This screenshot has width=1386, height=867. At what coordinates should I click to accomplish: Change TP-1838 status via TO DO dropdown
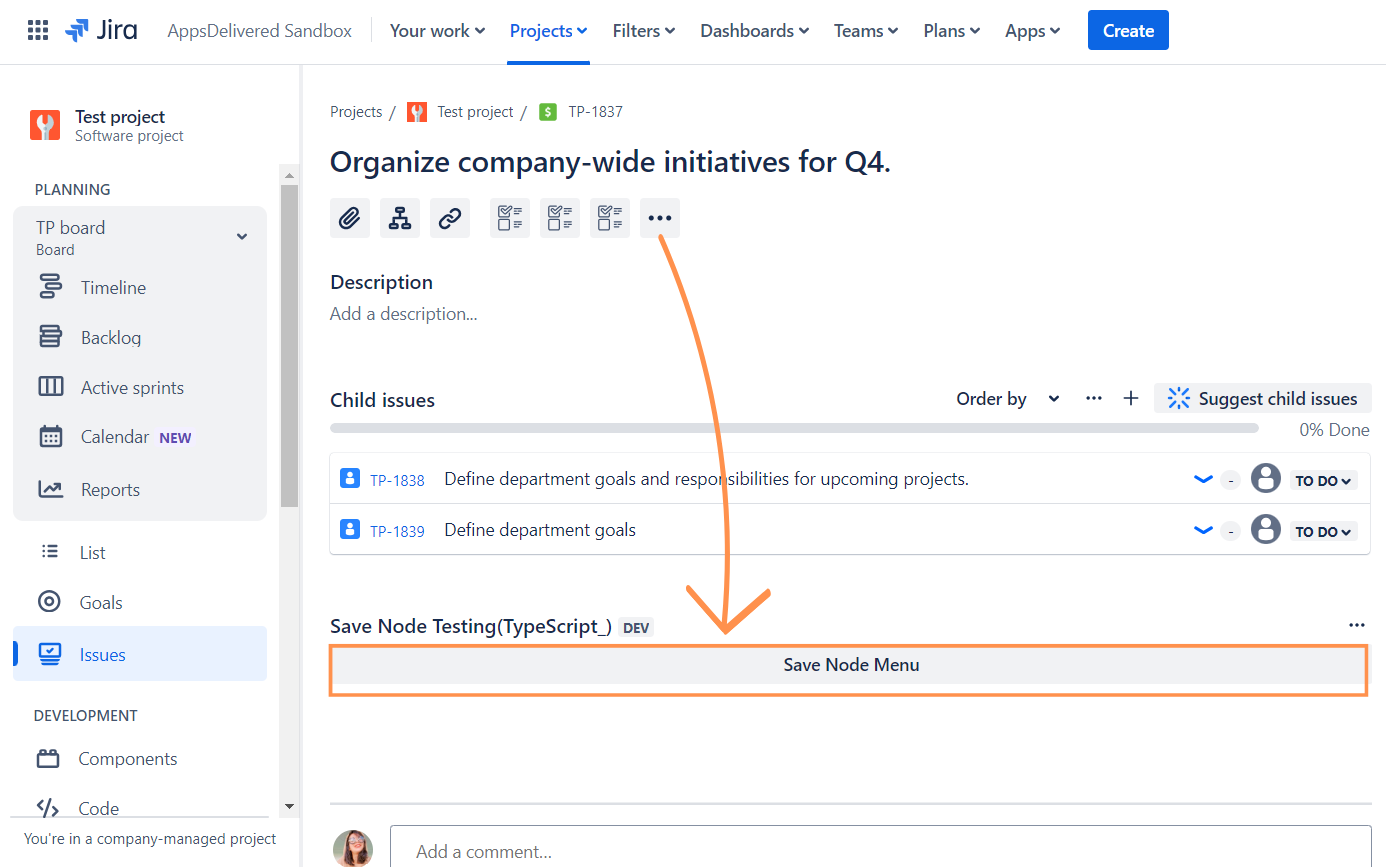pos(1323,481)
